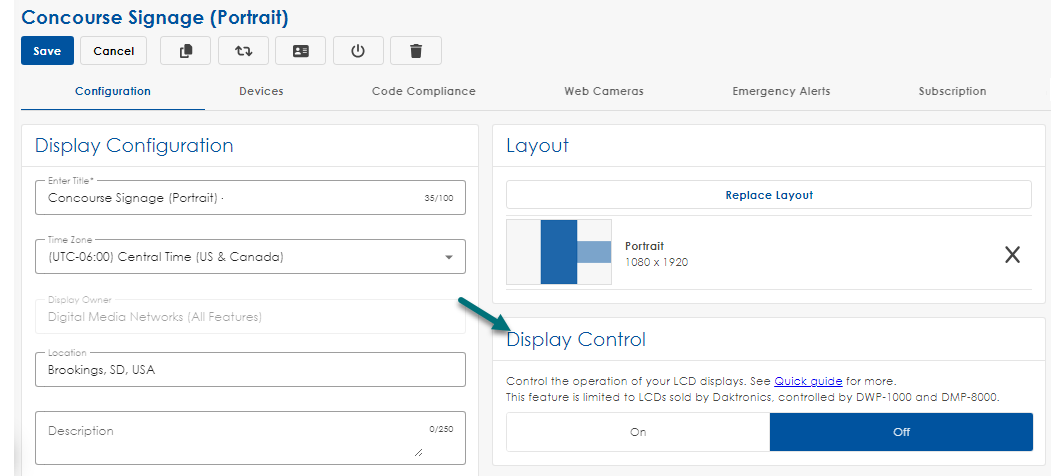Click the swap arrows toolbar icon
The height and width of the screenshot is (476, 1051).
pos(243,51)
